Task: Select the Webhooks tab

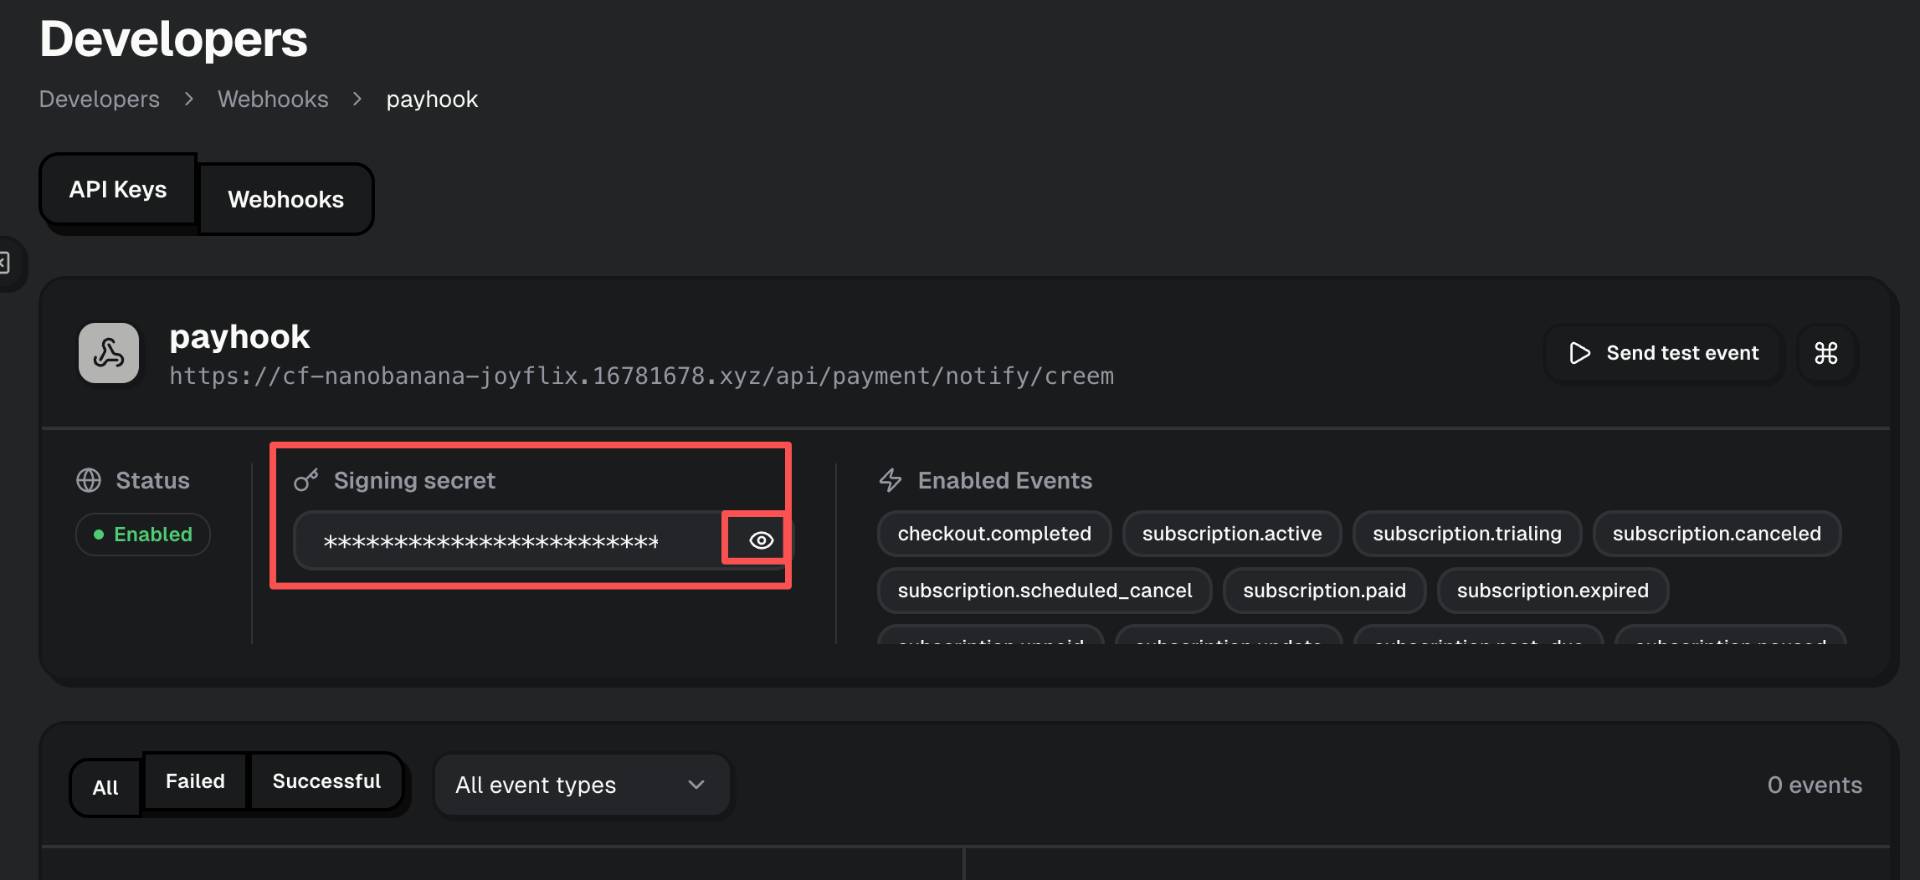Action: (x=286, y=199)
